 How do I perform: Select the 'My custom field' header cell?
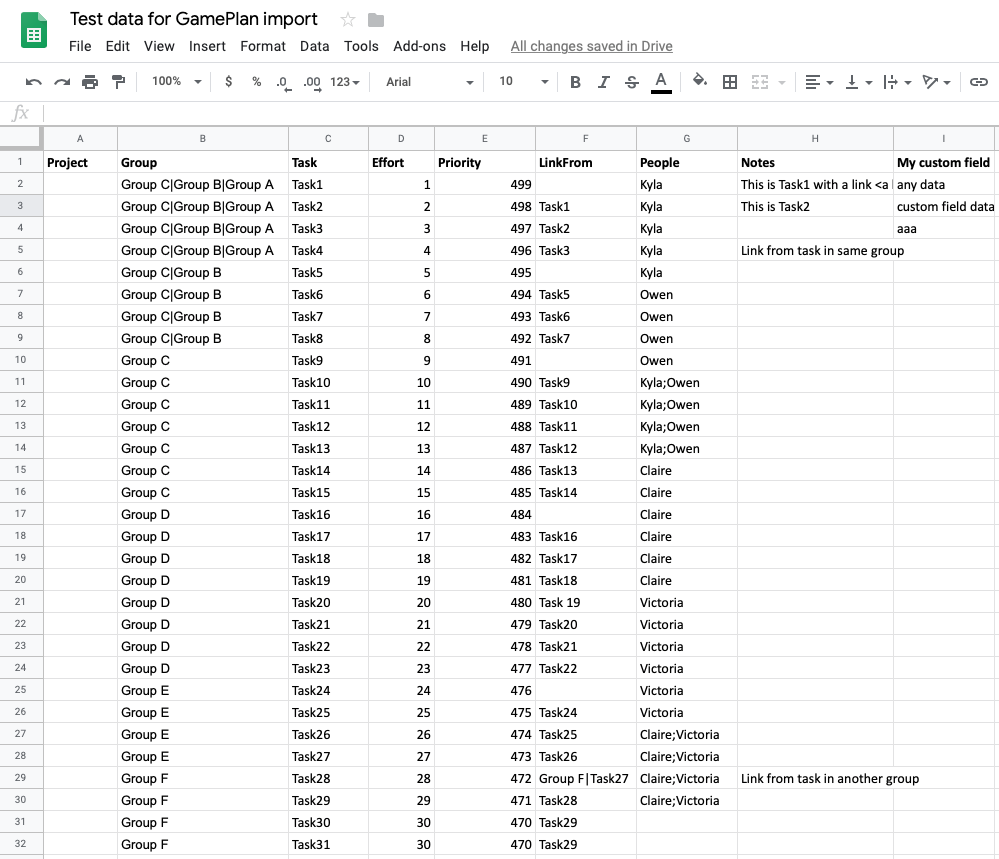click(x=944, y=162)
